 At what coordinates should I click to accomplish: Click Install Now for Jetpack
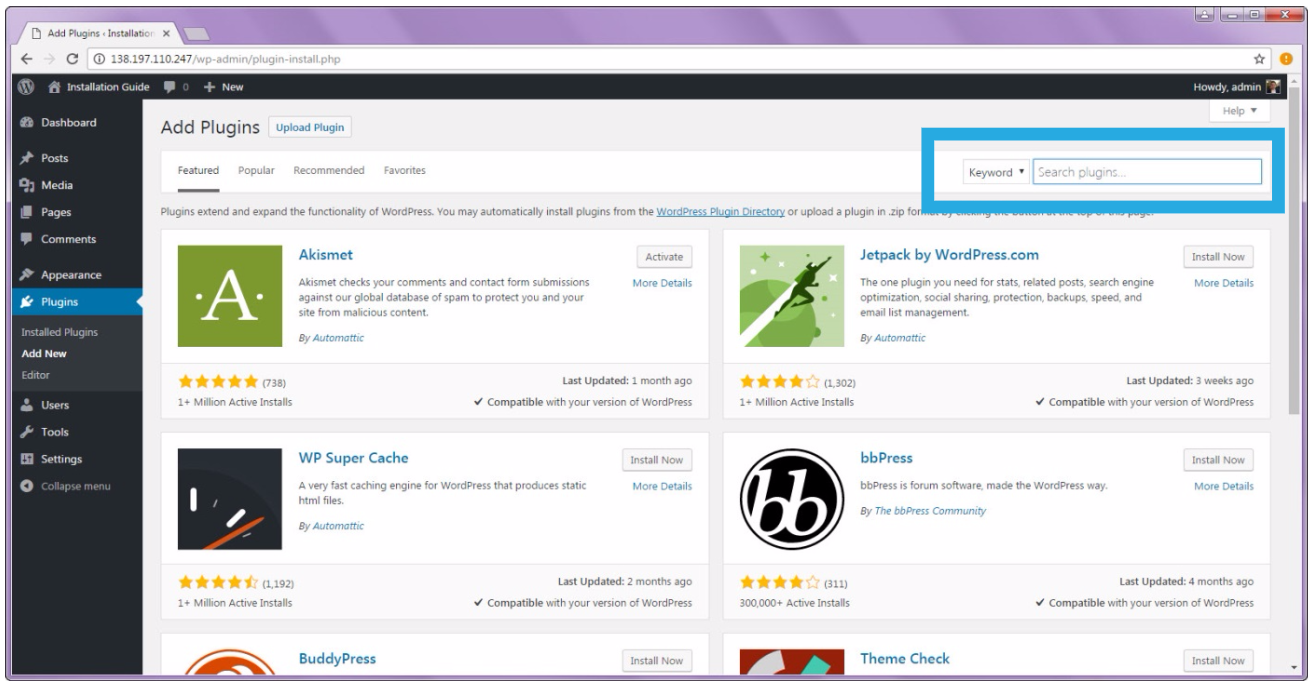click(x=1218, y=257)
